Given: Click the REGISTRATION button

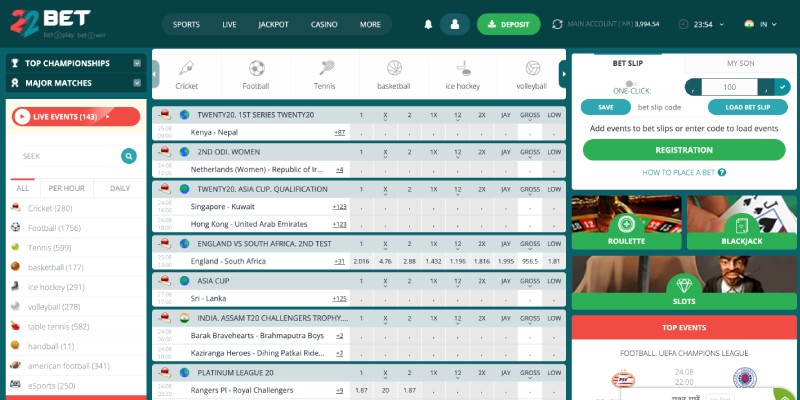Looking at the screenshot, I should (684, 150).
